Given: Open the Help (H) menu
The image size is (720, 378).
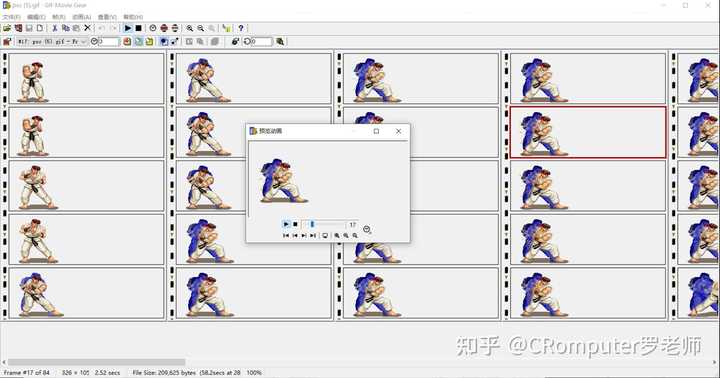Looking at the screenshot, I should pos(132,17).
